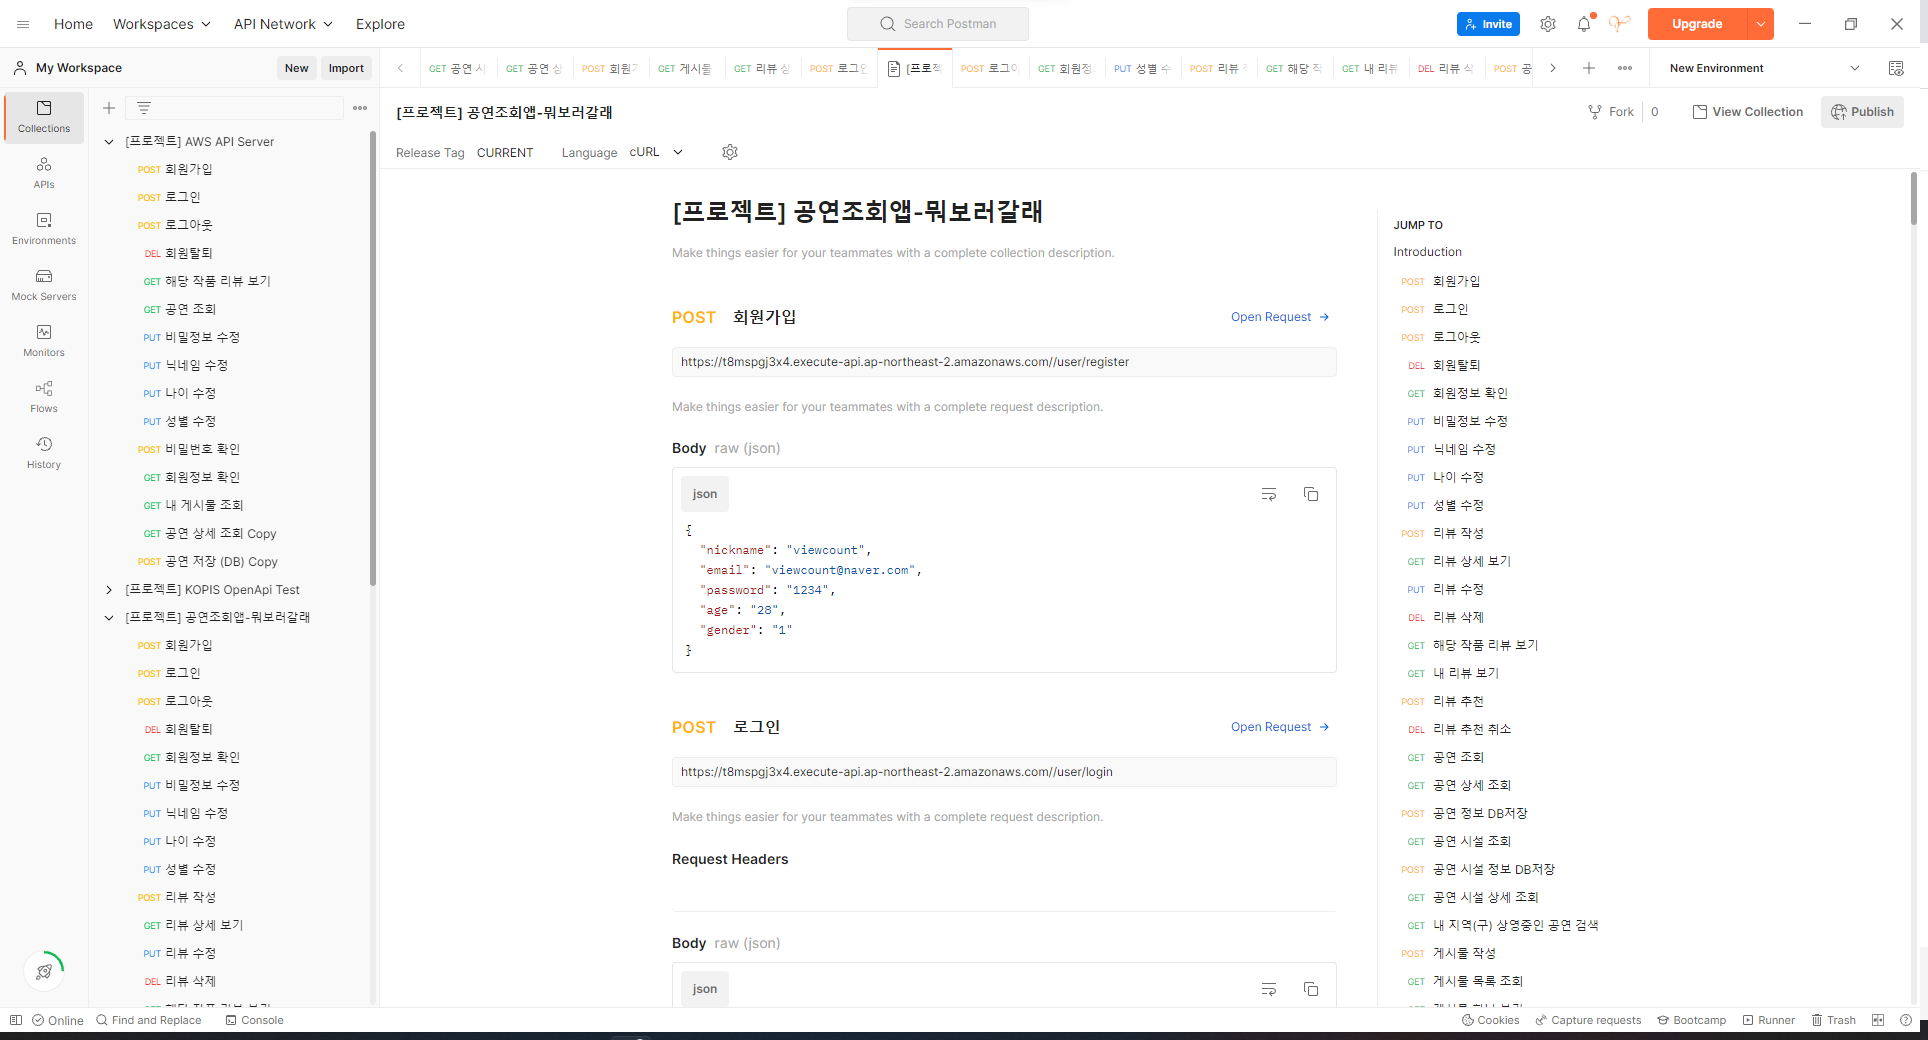Open the Collections sidebar panel

tap(44, 117)
